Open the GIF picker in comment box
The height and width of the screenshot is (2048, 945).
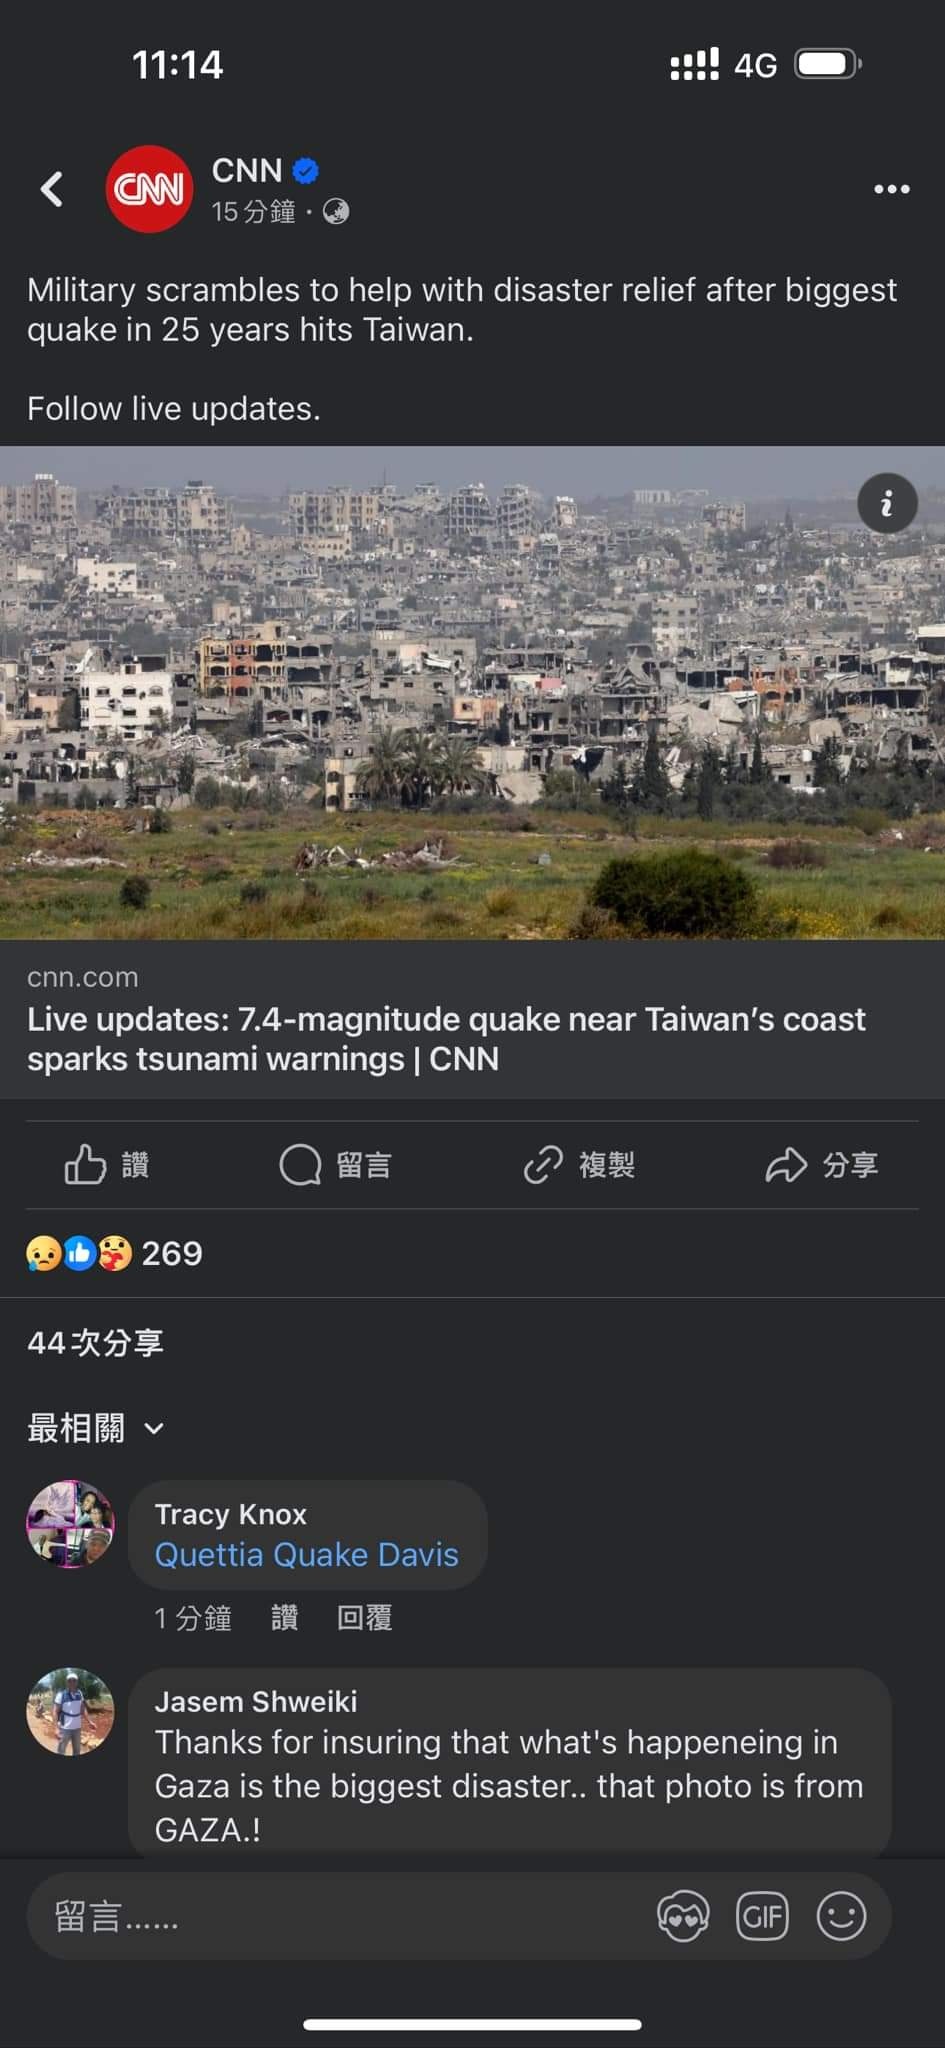762,1917
